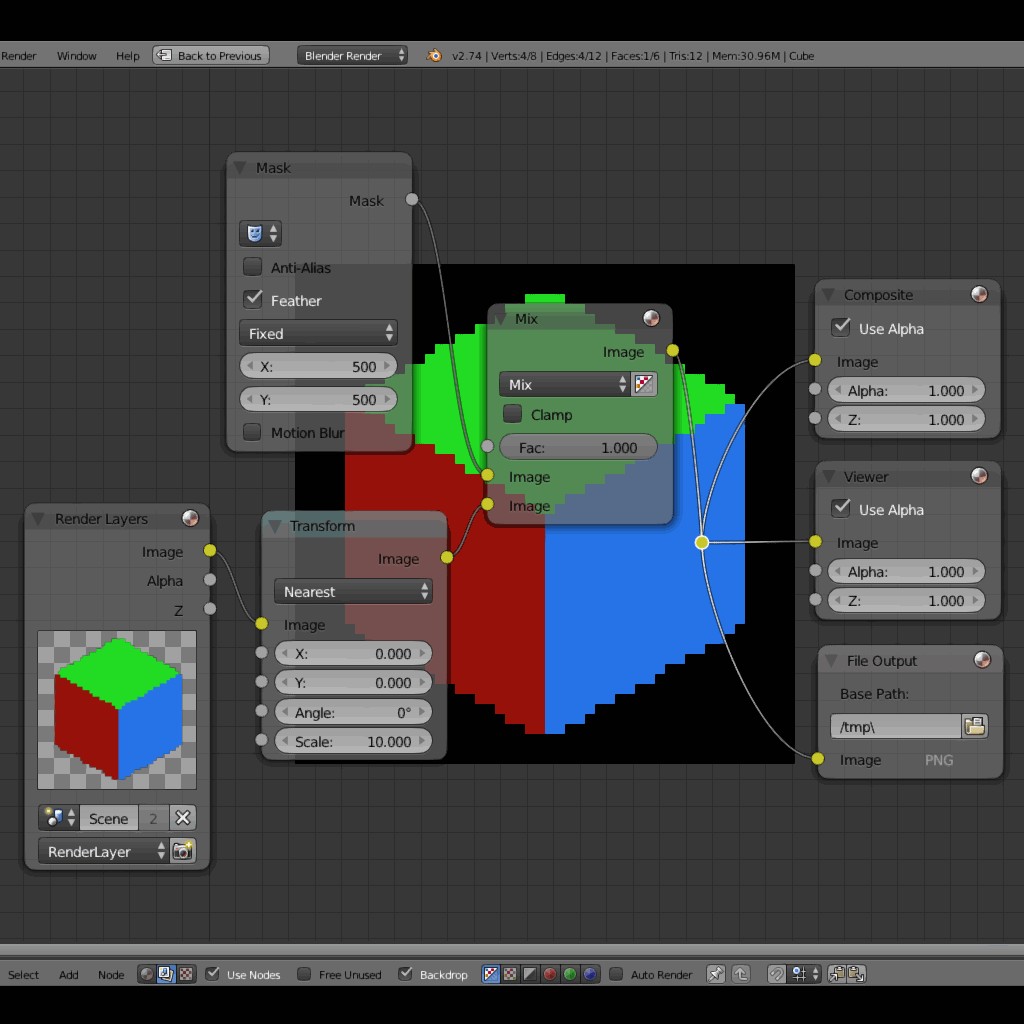Click the pin icon in node editor header
The image size is (1024, 1024).
click(716, 974)
